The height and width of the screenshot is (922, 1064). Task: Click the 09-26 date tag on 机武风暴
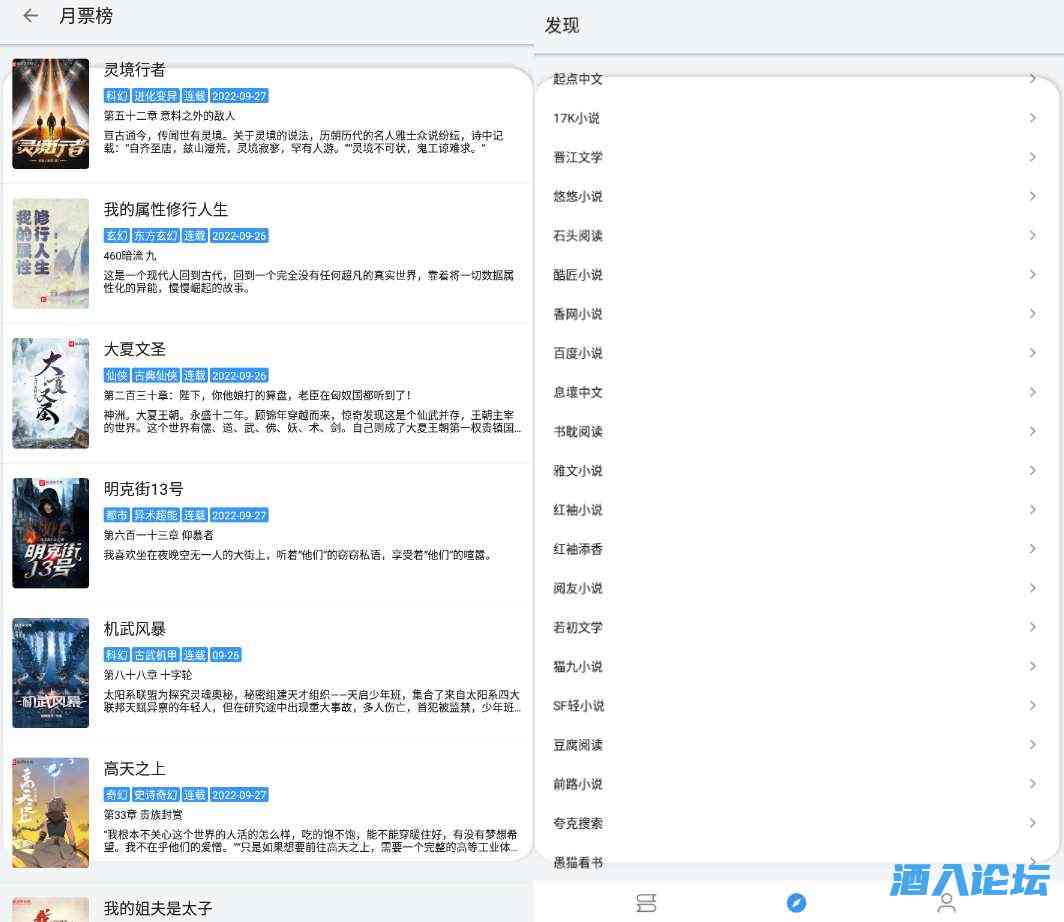[x=225, y=655]
